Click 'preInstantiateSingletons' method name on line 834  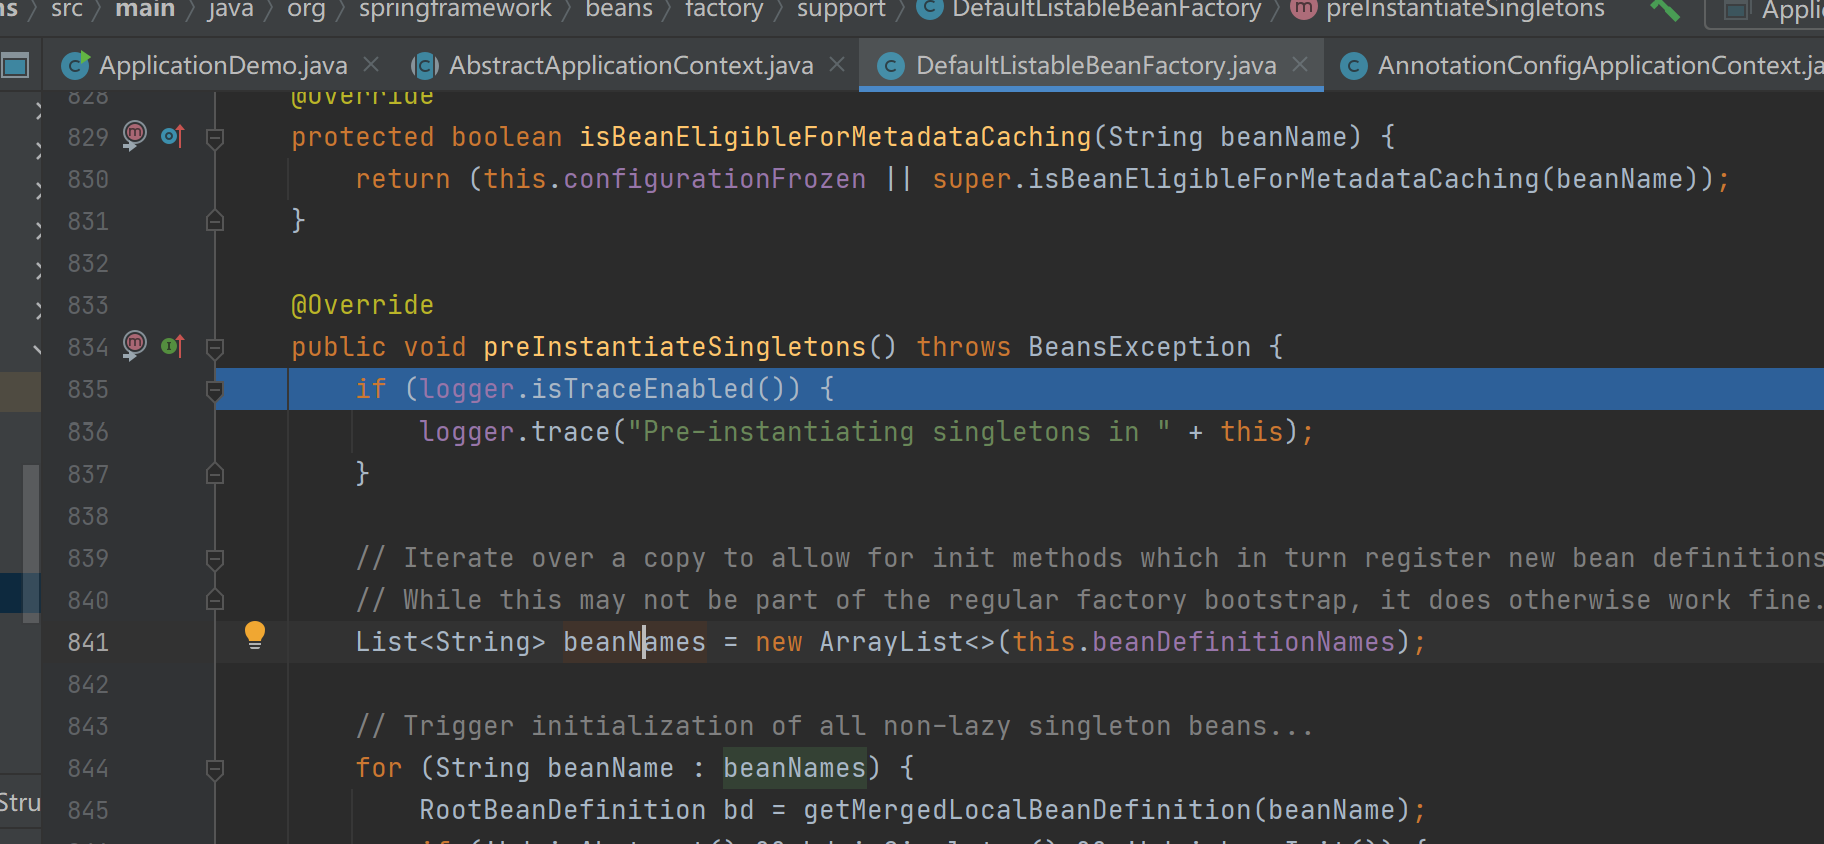click(x=675, y=347)
